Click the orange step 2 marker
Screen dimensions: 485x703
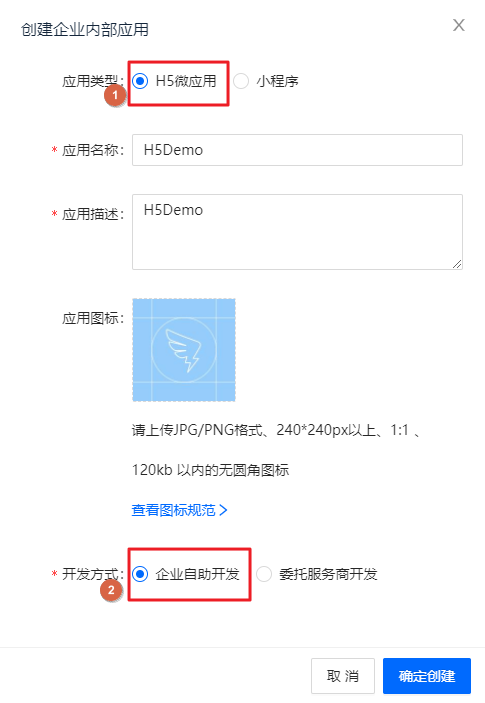coord(111,590)
